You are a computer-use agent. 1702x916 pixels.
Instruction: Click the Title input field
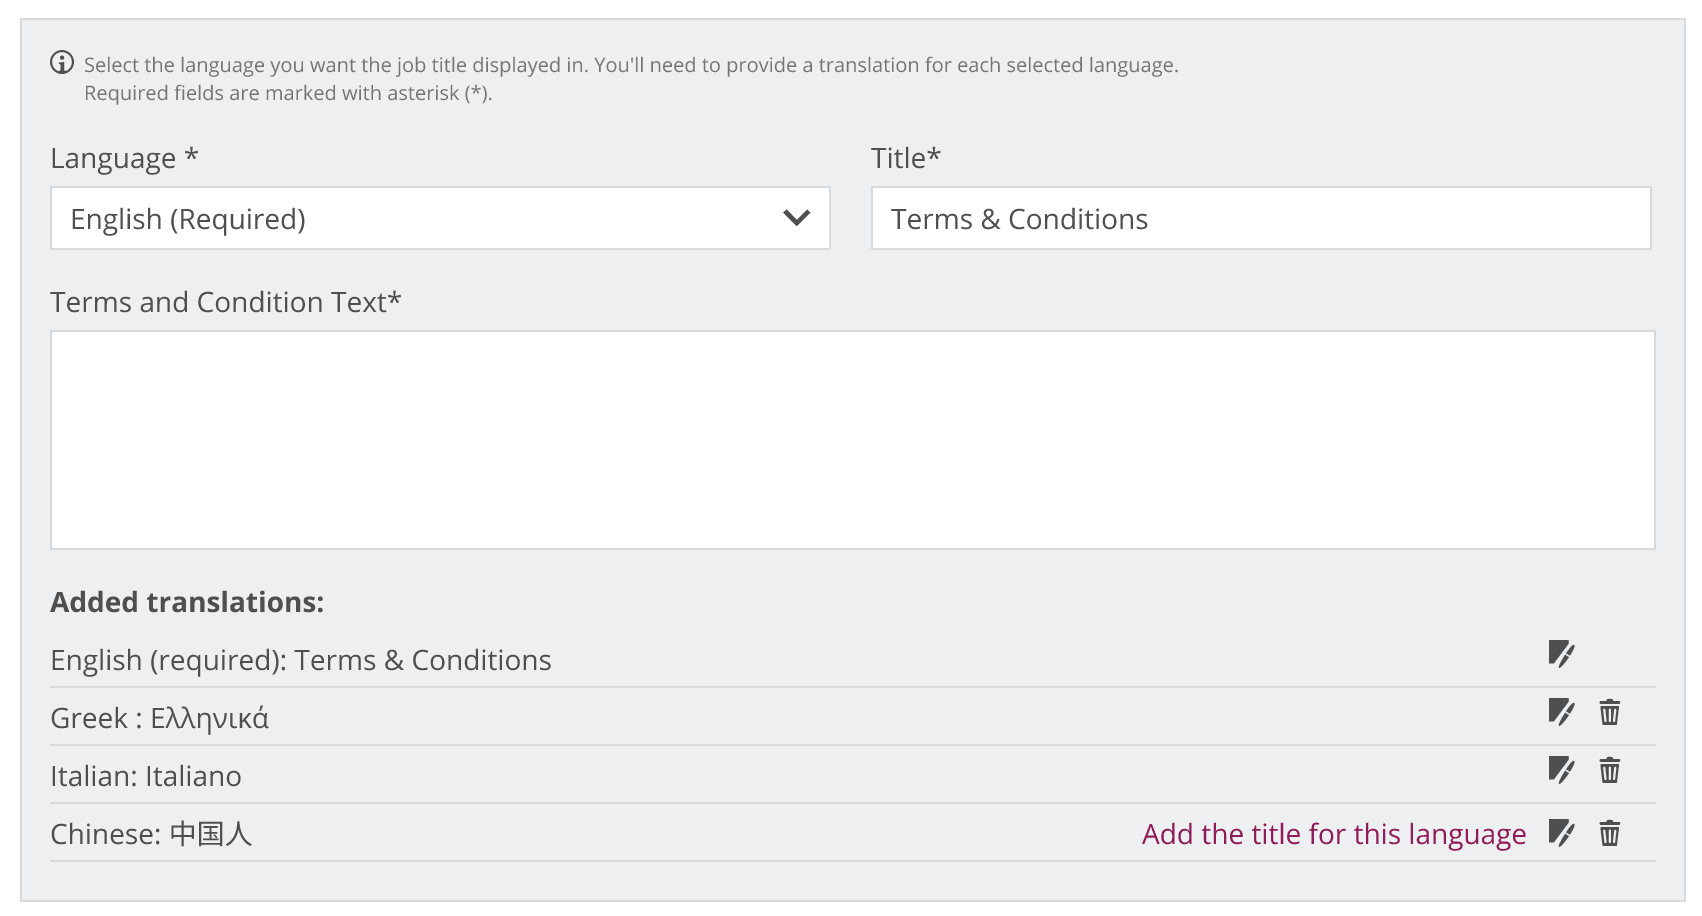point(1261,218)
